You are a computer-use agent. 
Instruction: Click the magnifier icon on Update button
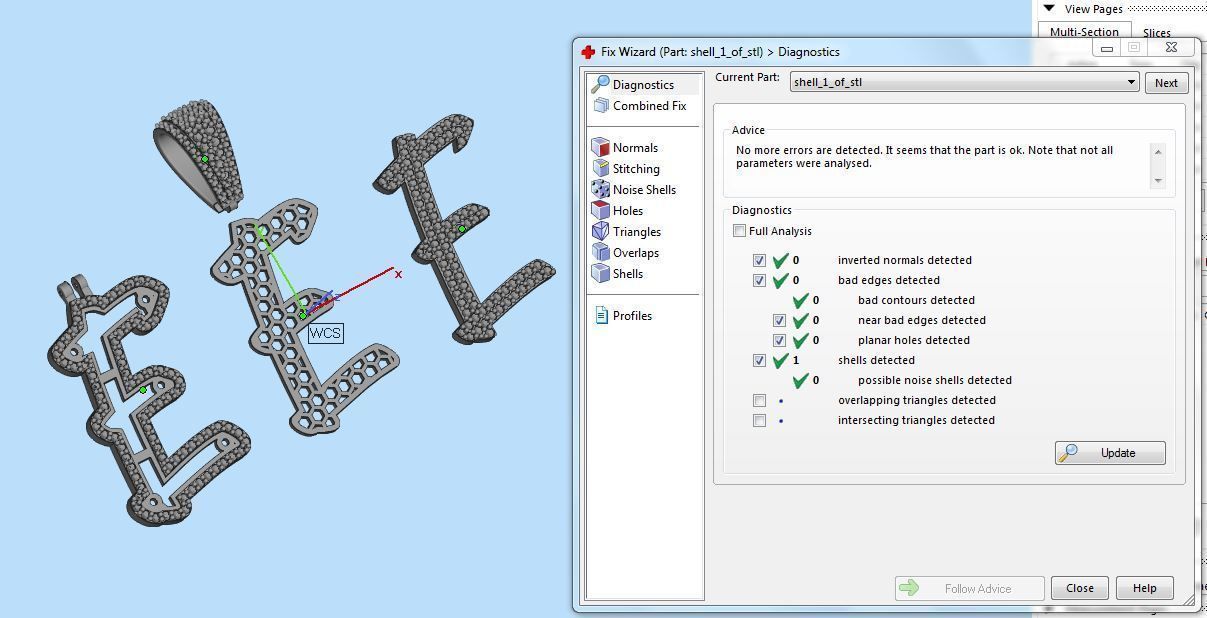pos(1068,453)
